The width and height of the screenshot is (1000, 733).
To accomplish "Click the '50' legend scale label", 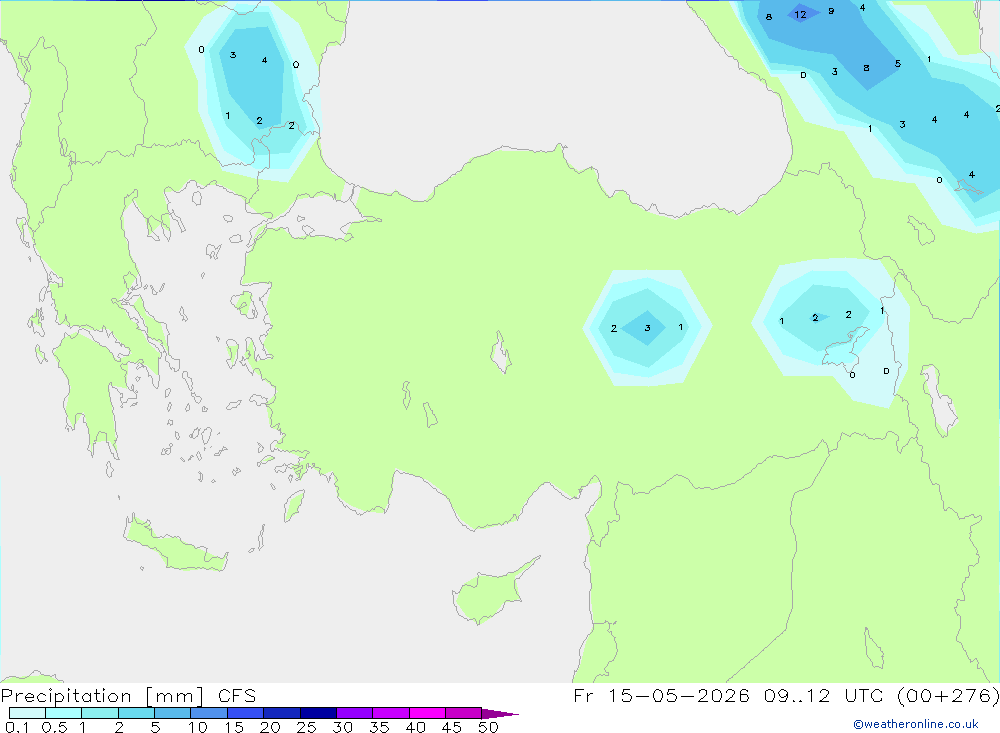I will coord(488,727).
